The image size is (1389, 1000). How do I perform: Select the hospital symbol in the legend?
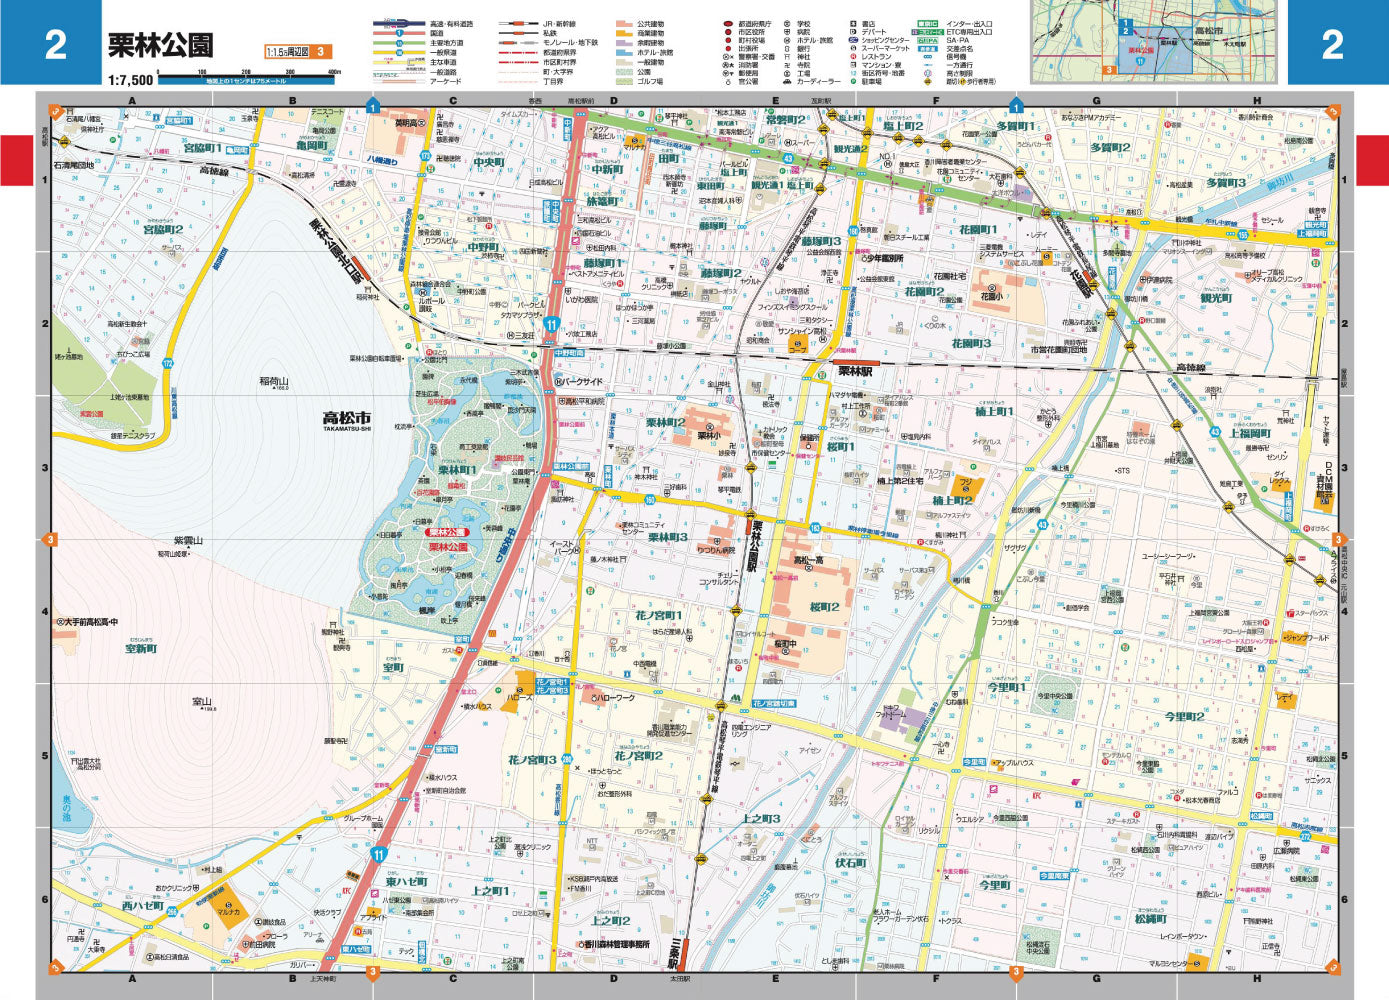pyautogui.click(x=786, y=32)
